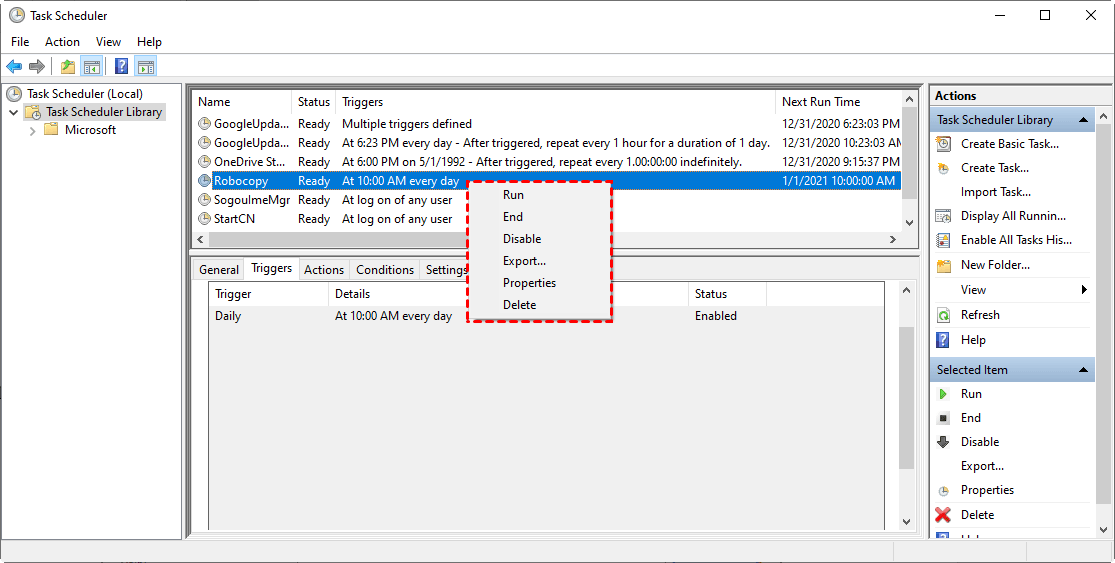Click the red Delete icon in Actions pane
The height and width of the screenshot is (563, 1115).
point(943,515)
